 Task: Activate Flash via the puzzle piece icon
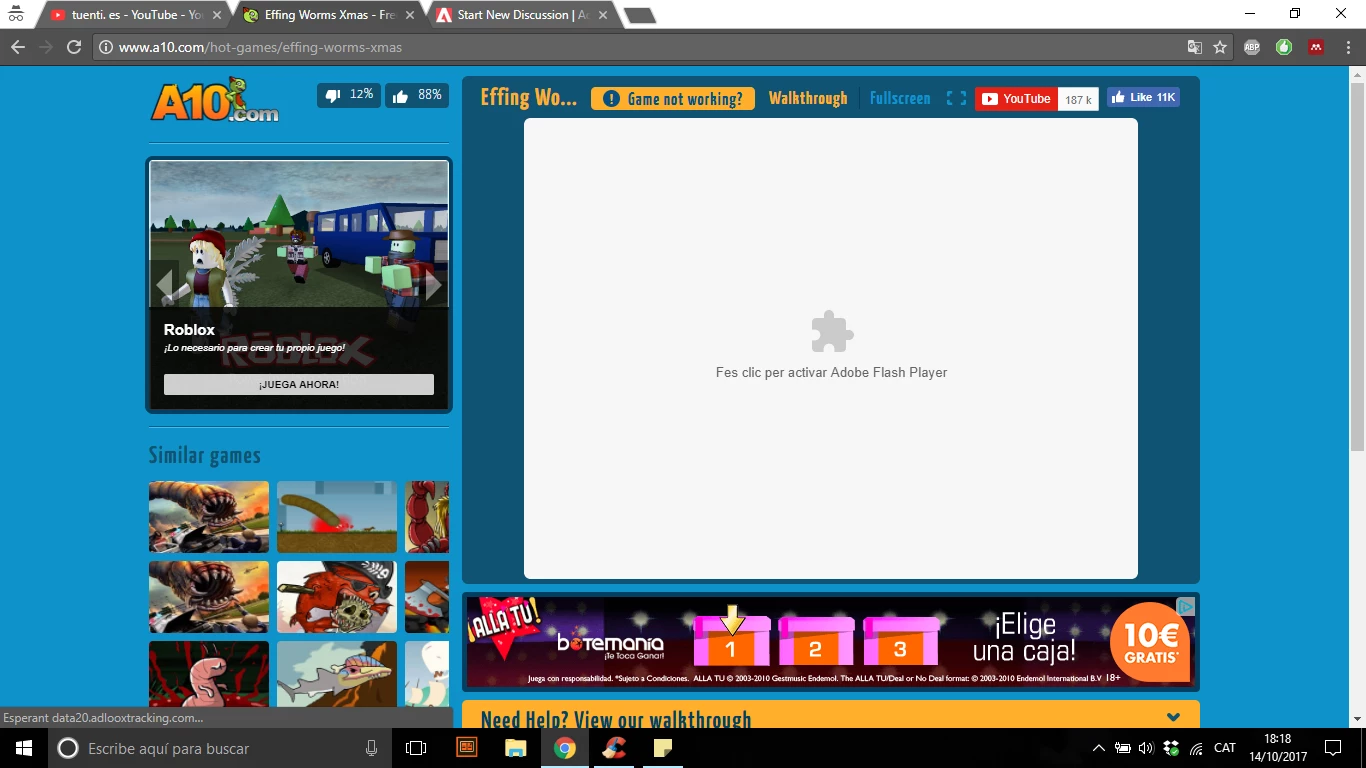point(831,332)
